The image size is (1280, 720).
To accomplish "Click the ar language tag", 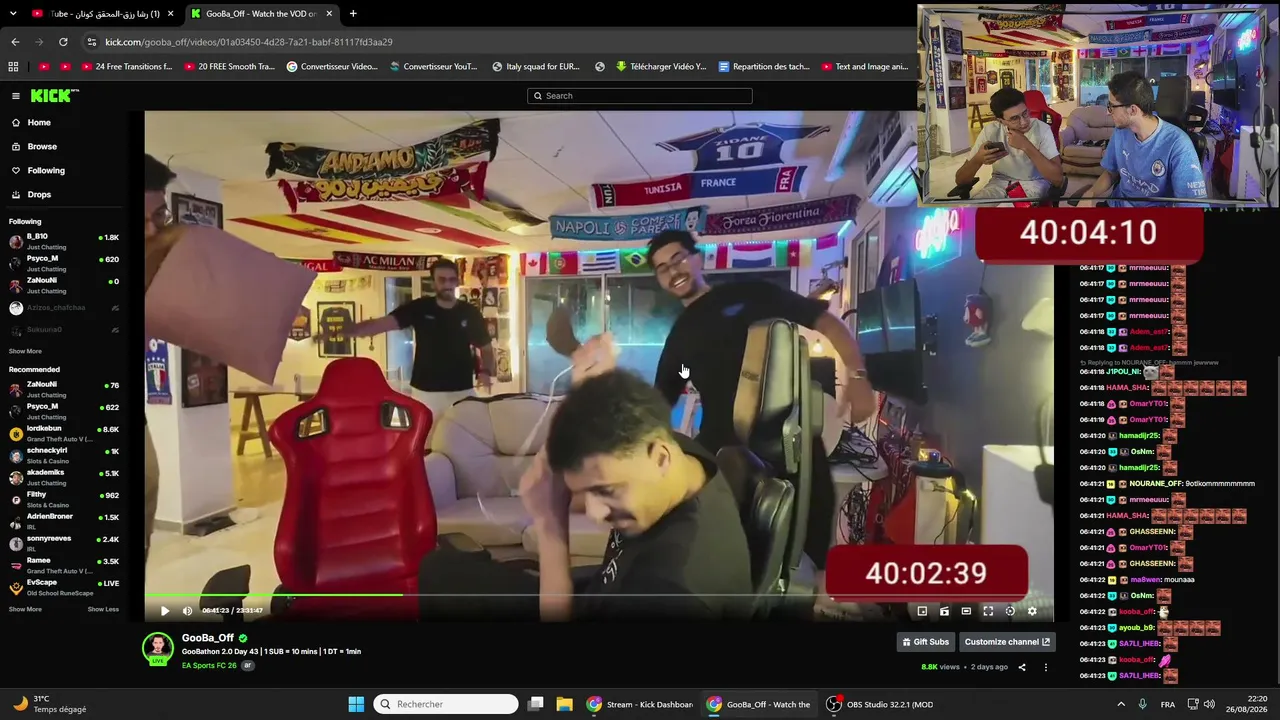I will tap(247, 665).
